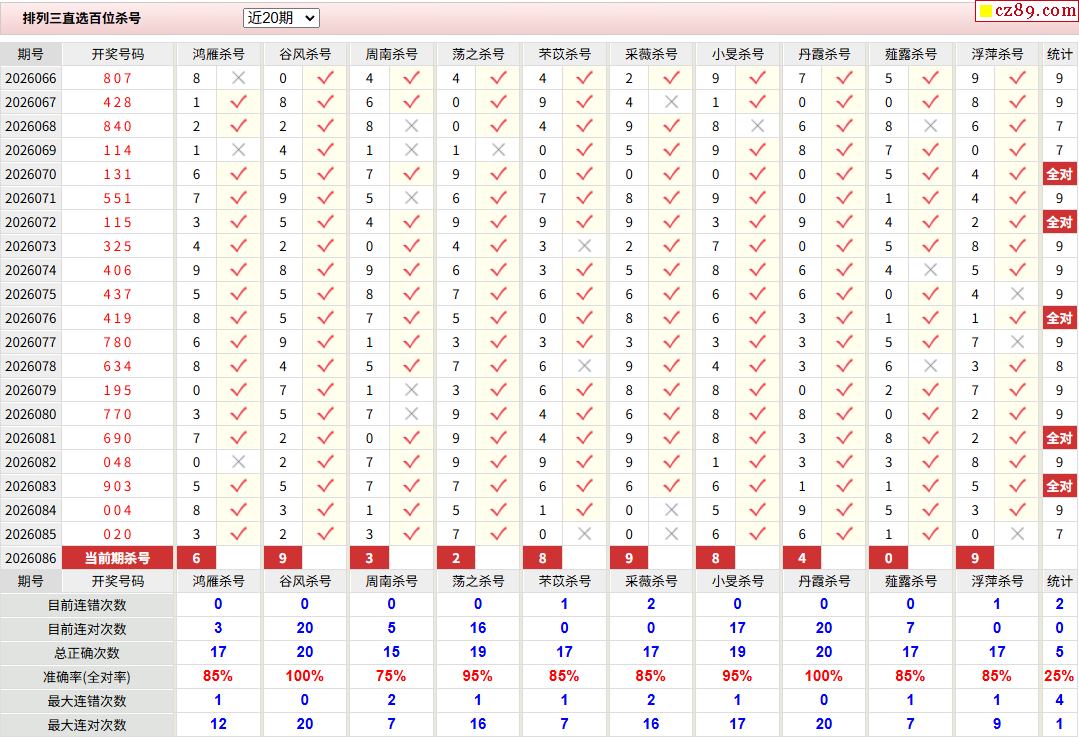Click the 准确率(全对率) row label
Image resolution: width=1079 pixels, height=737 pixels.
[x=87, y=677]
